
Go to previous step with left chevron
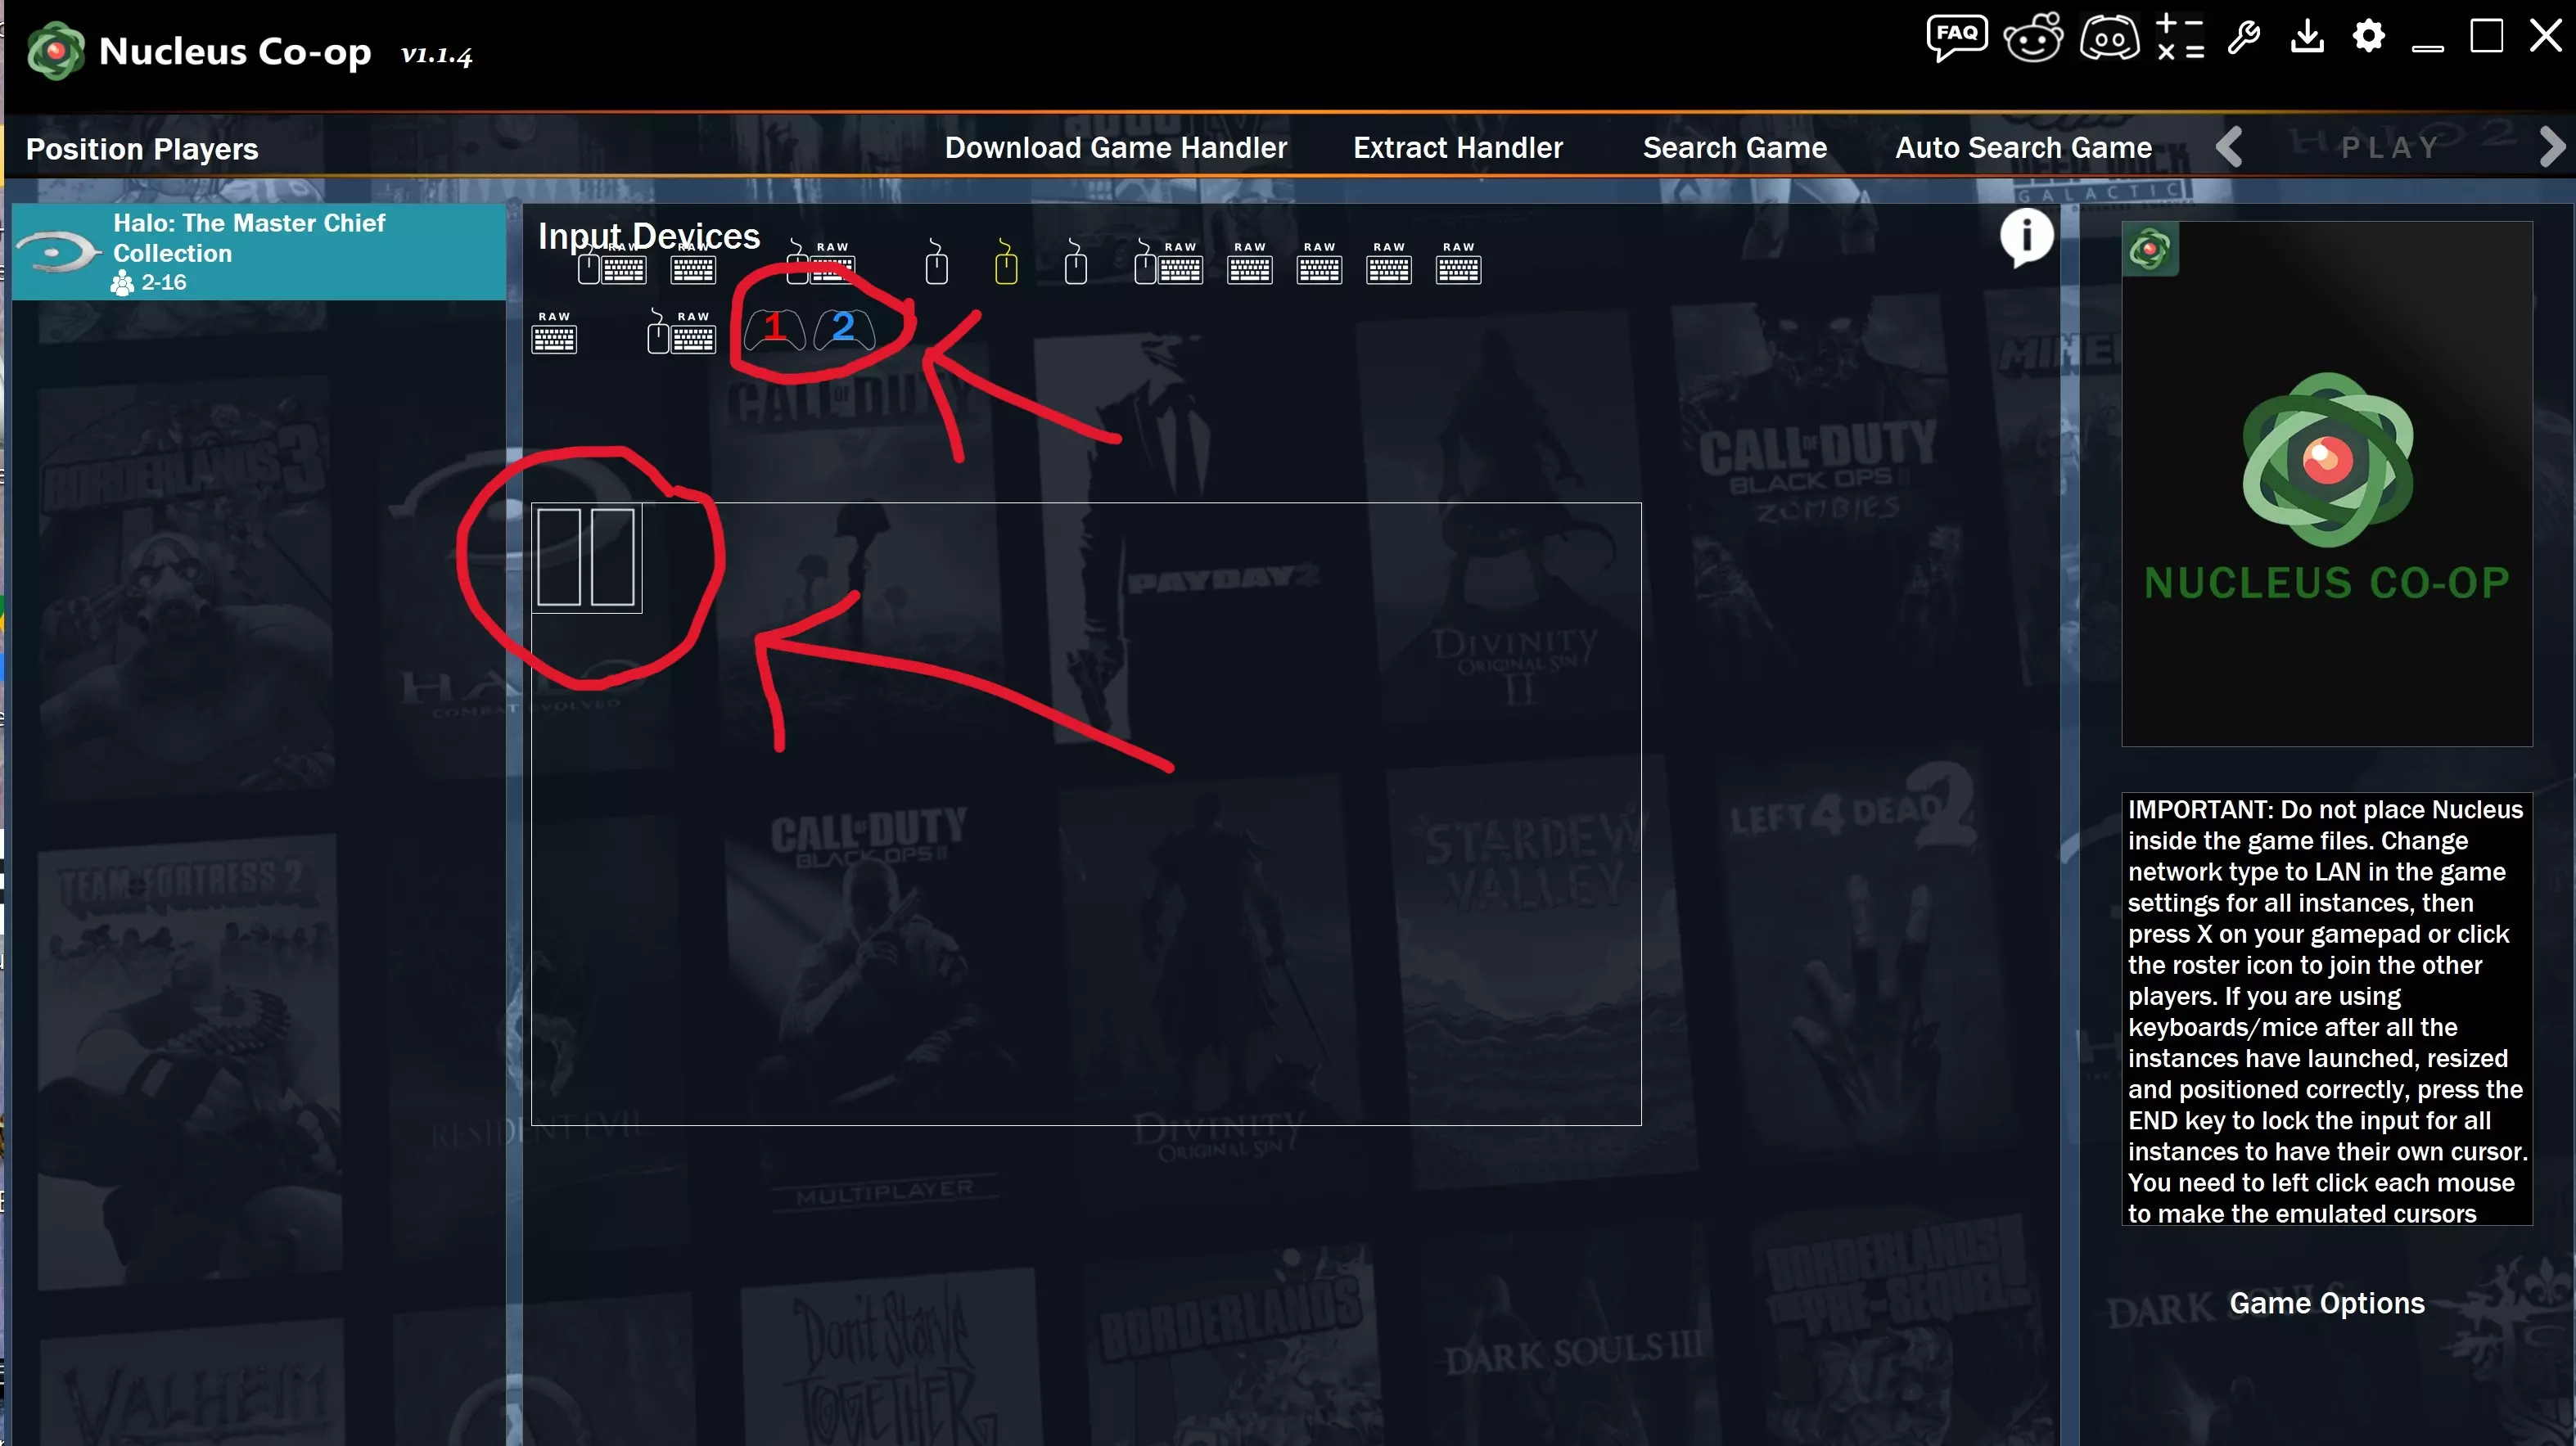2229,148
